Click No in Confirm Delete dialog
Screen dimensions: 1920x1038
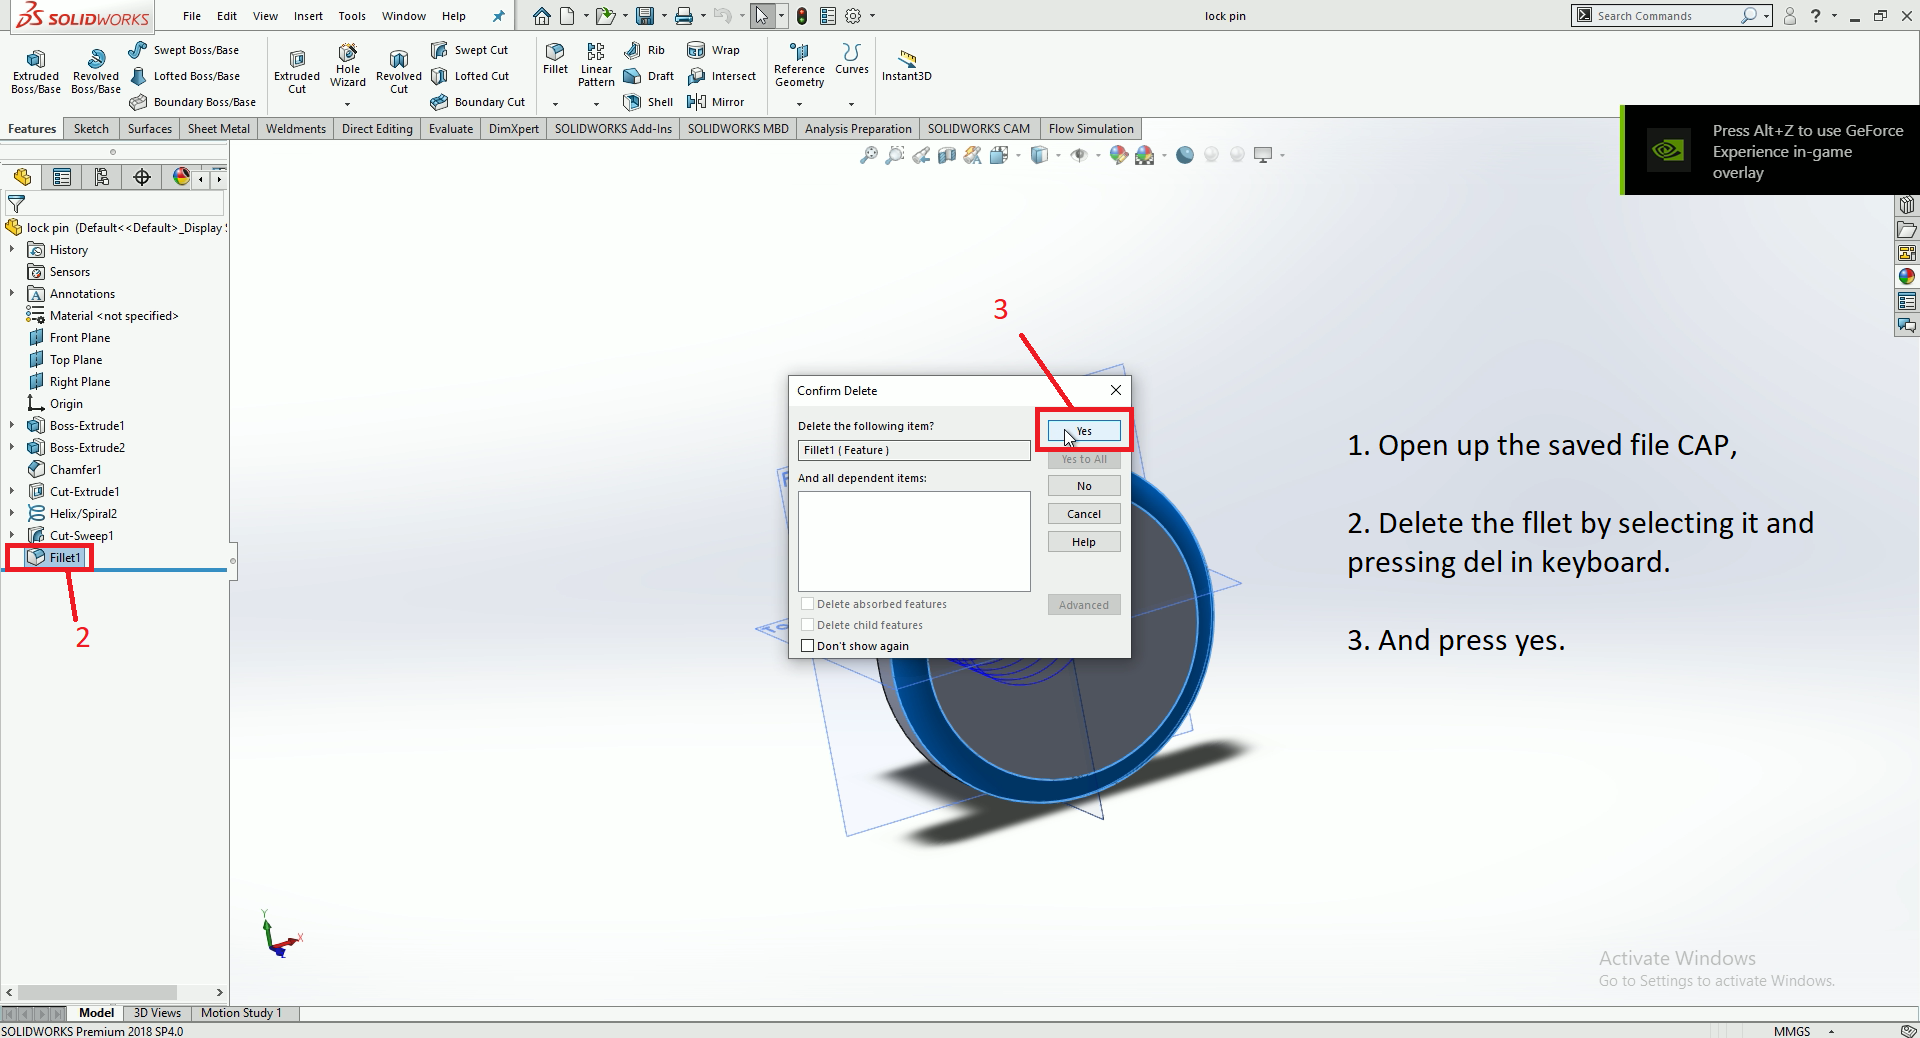point(1084,486)
